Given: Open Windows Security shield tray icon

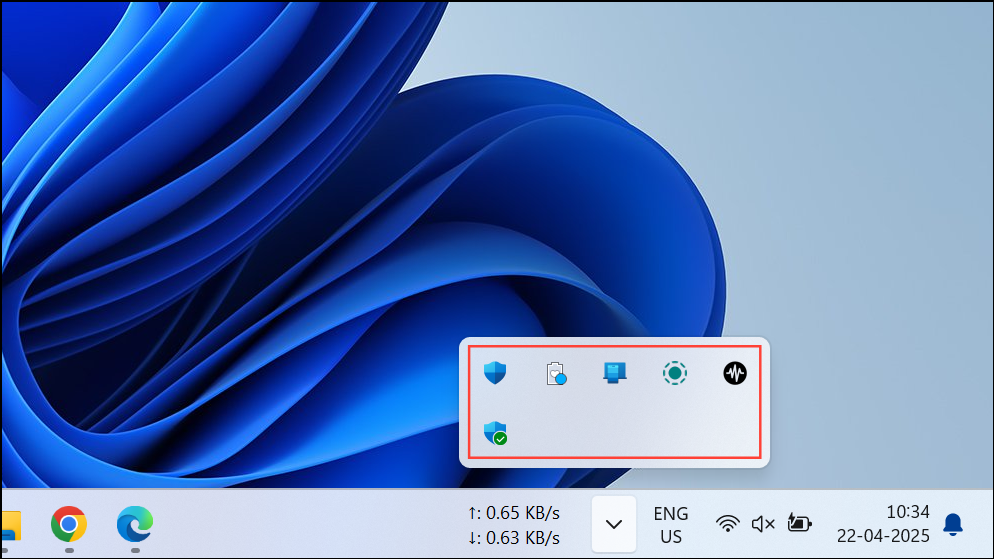Looking at the screenshot, I should (x=494, y=373).
